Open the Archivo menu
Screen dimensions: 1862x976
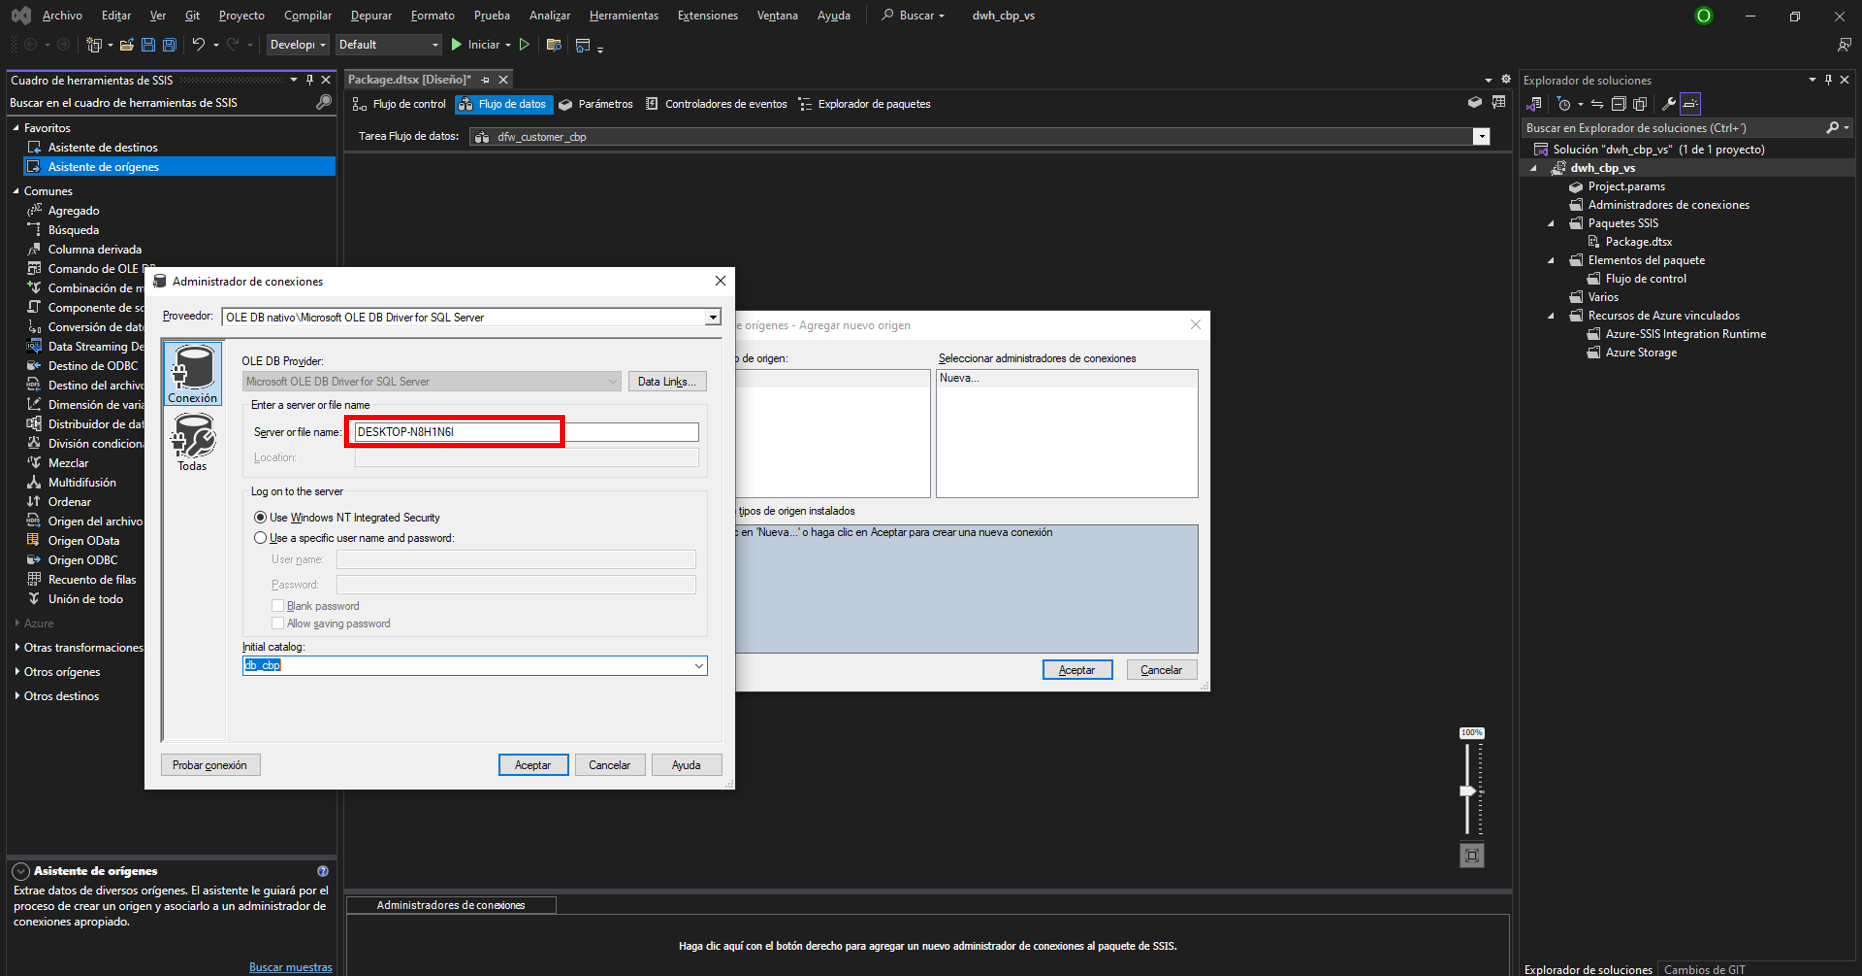(x=62, y=15)
